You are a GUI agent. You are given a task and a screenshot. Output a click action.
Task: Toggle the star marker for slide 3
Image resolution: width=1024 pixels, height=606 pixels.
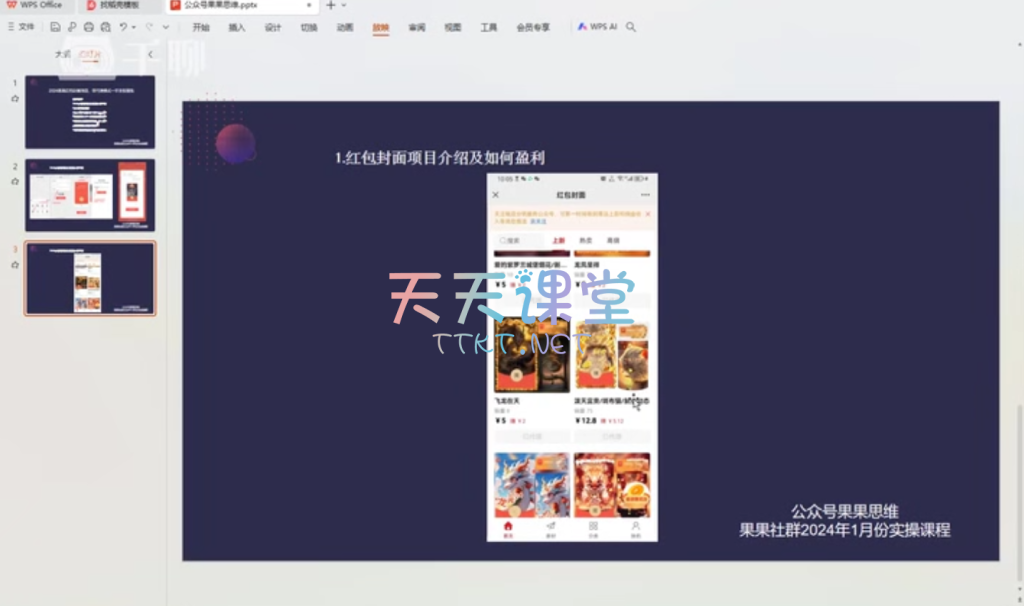tap(15, 264)
